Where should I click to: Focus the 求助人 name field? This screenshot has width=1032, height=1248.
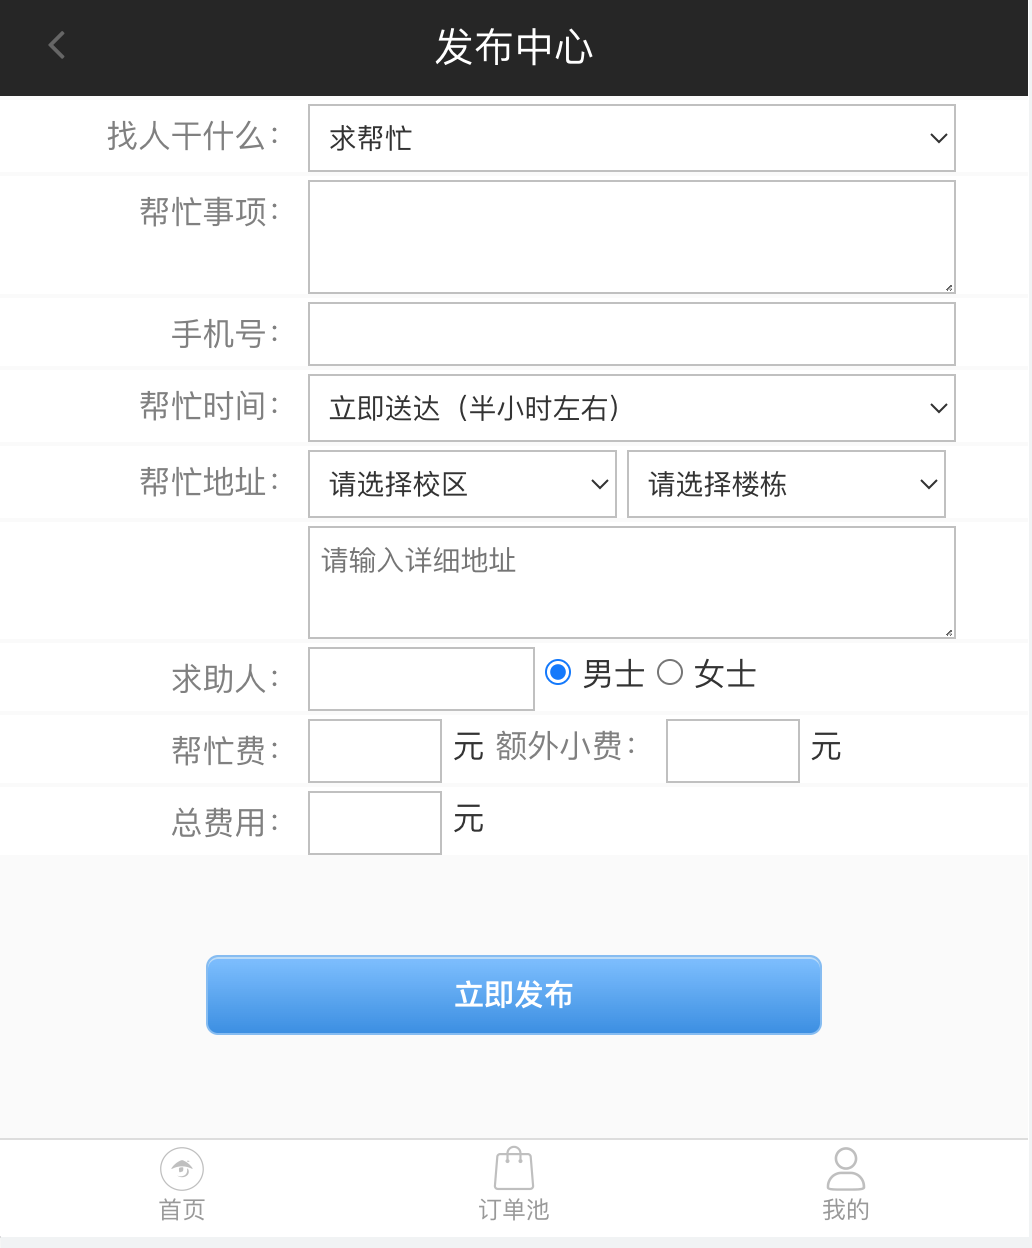(x=421, y=679)
